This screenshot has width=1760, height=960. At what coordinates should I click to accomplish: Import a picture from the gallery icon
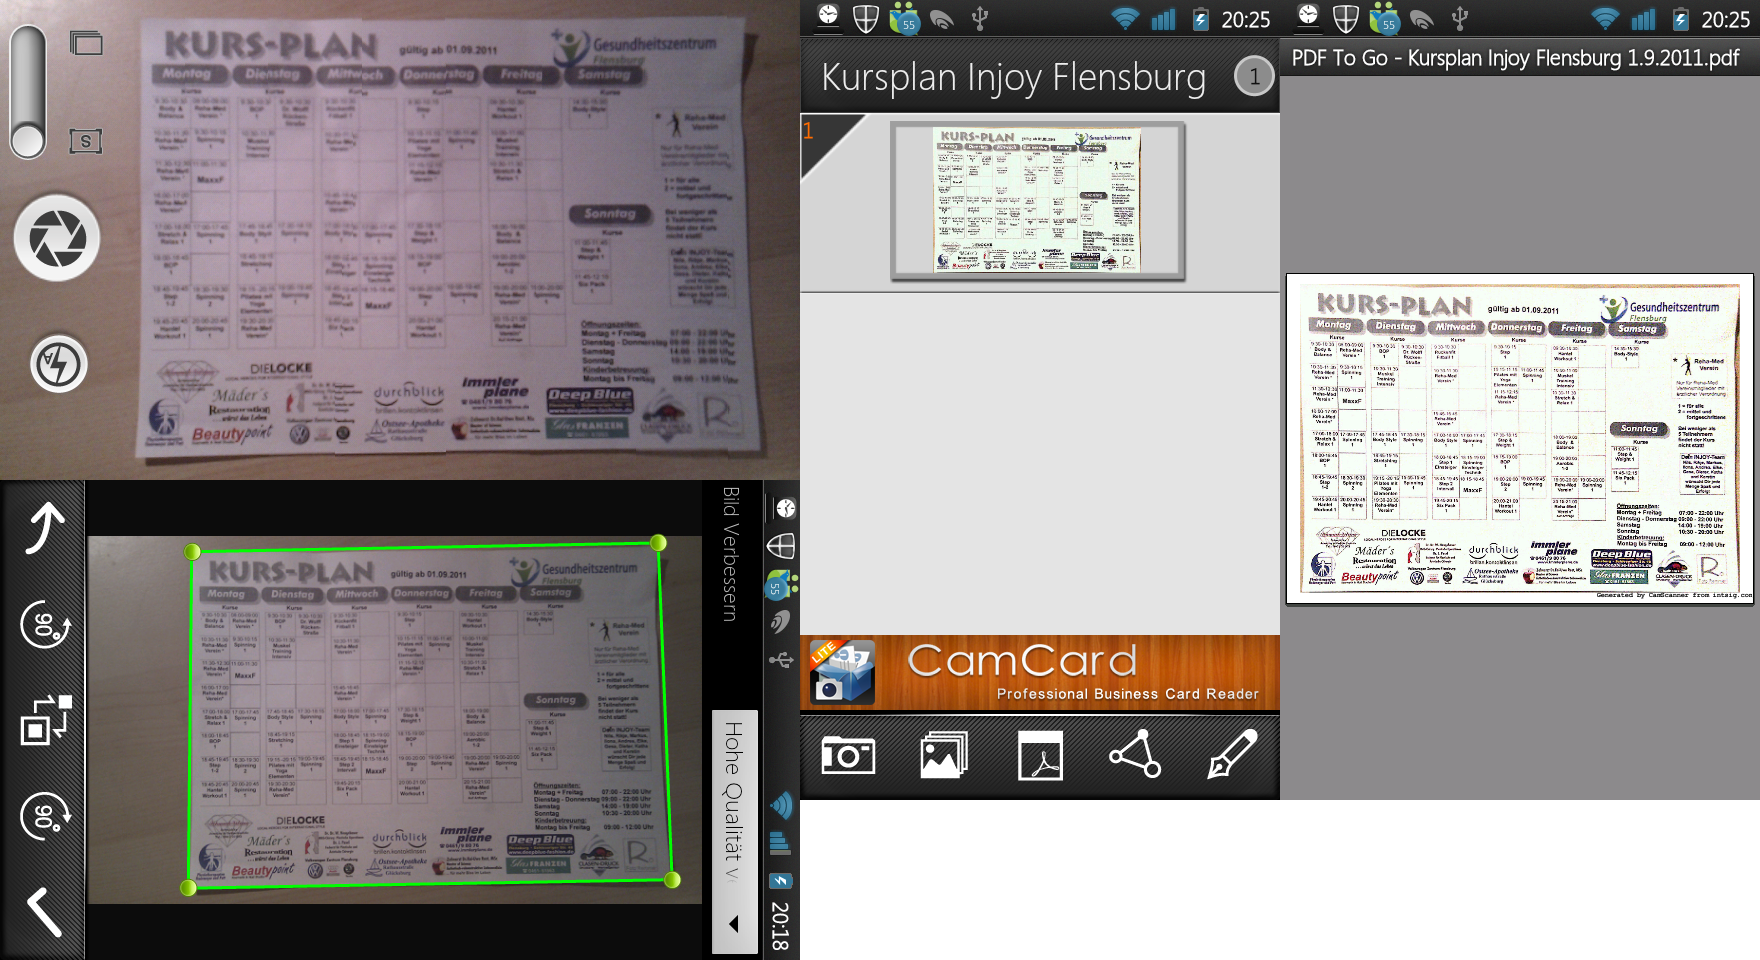[943, 755]
